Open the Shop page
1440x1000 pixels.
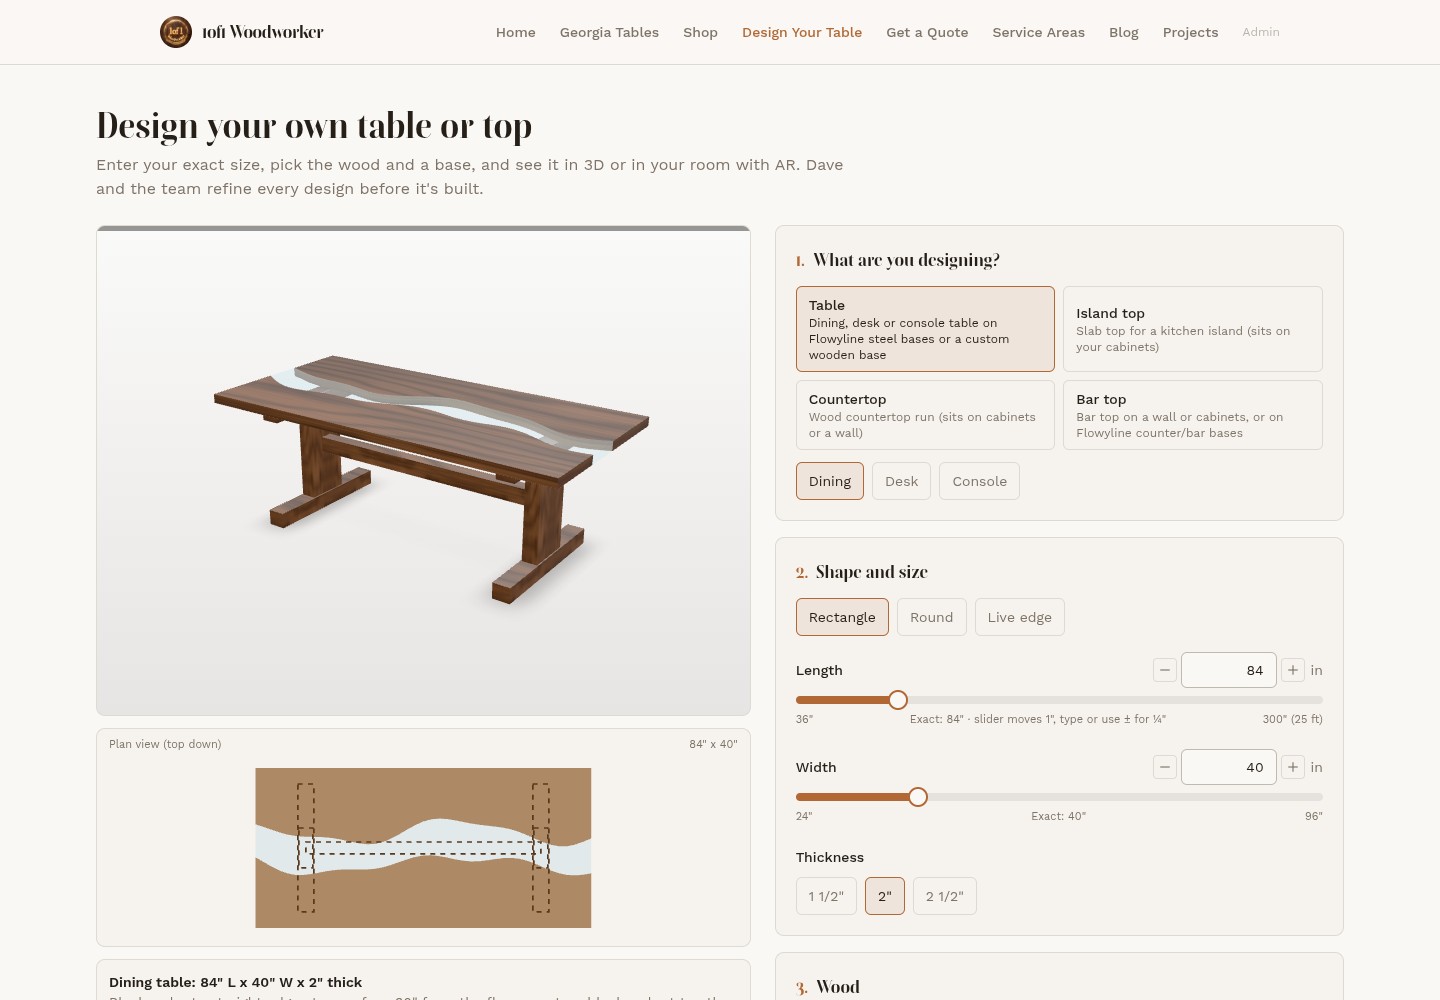pos(700,32)
